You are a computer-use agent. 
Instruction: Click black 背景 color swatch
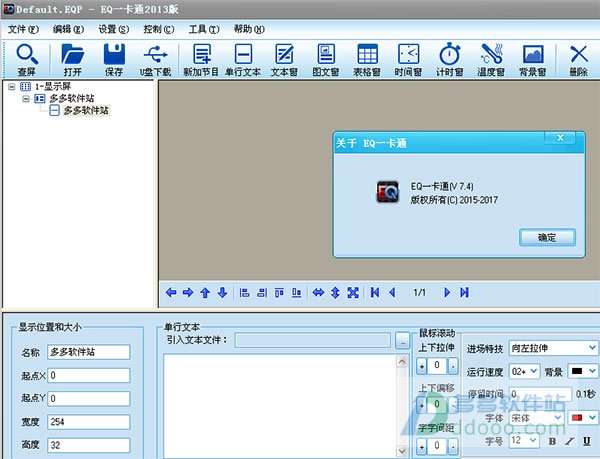click(577, 371)
